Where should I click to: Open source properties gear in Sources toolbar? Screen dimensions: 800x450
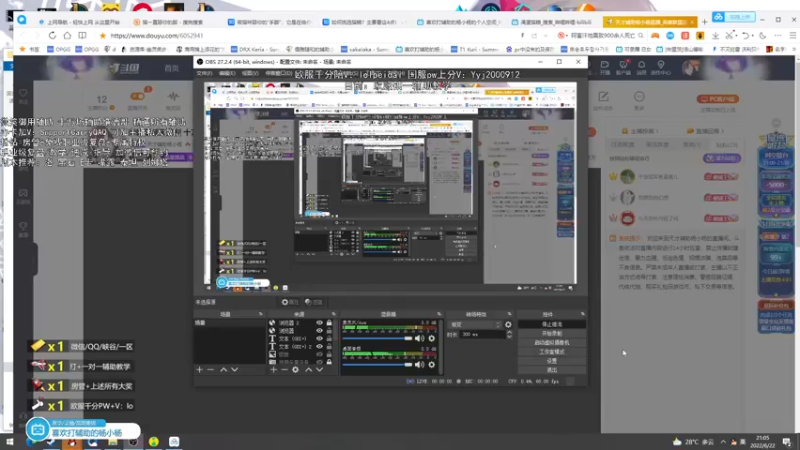[295, 369]
